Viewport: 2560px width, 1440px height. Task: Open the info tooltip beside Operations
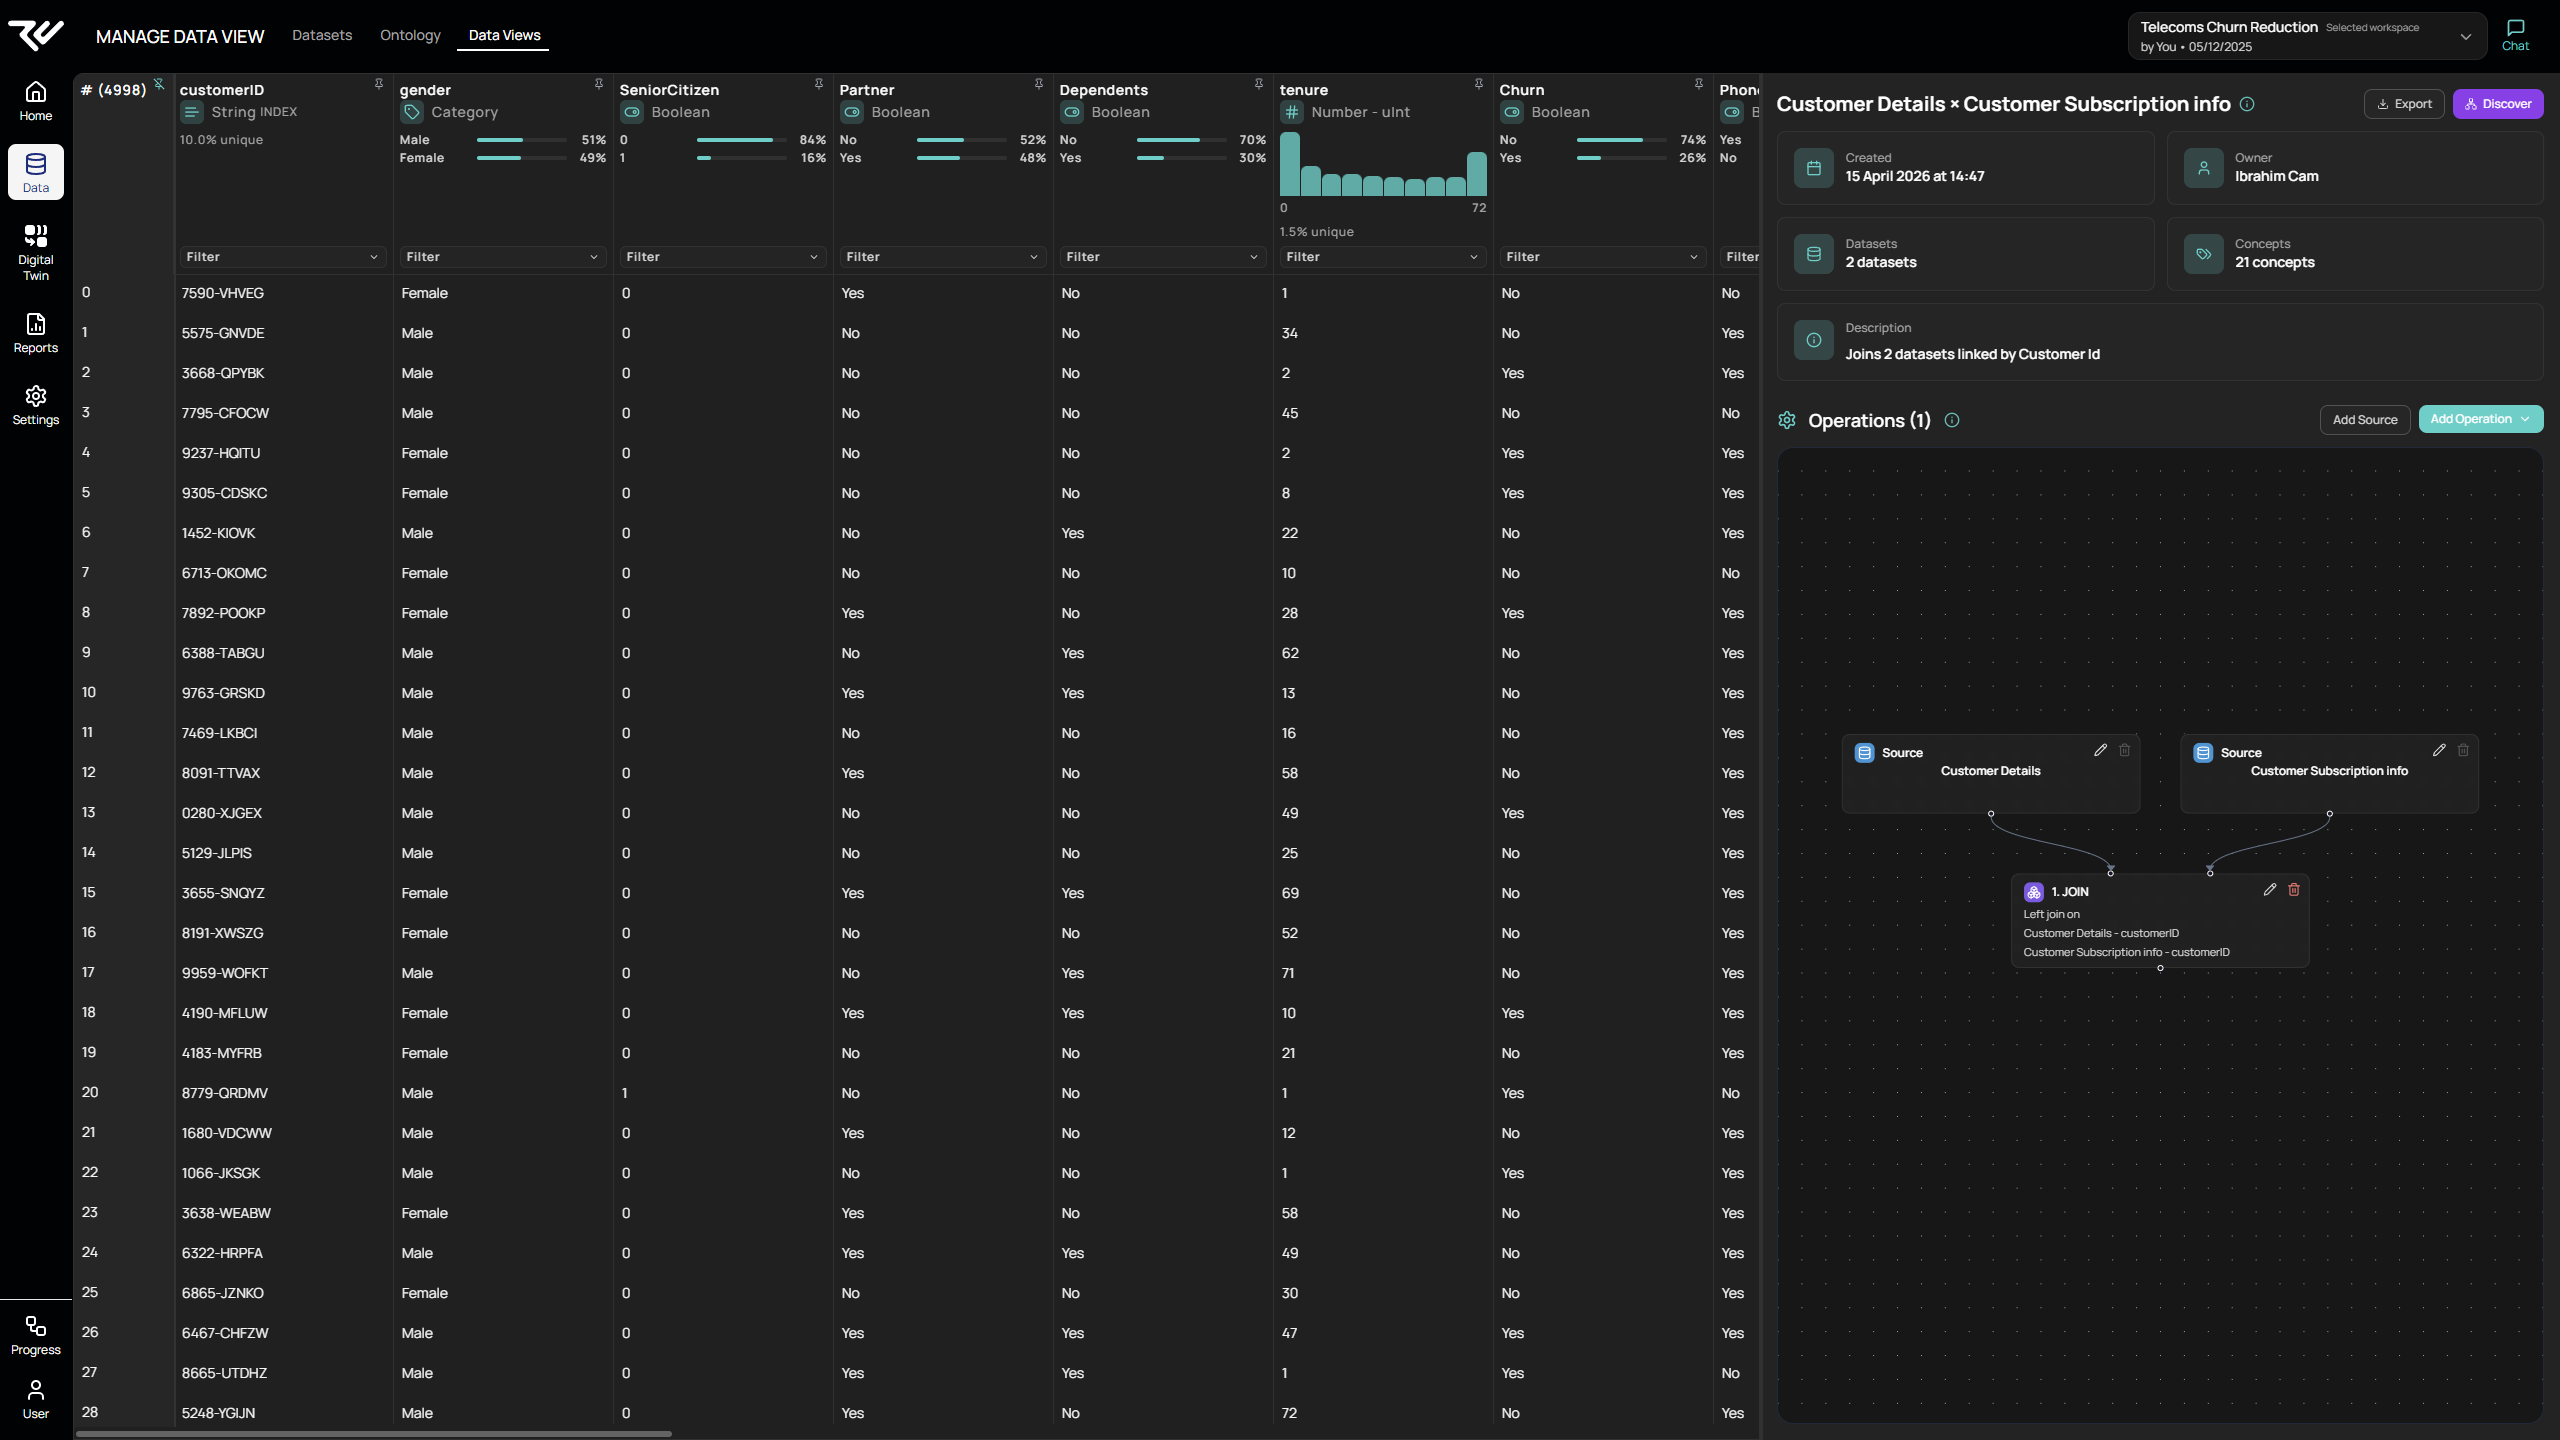click(1953, 420)
